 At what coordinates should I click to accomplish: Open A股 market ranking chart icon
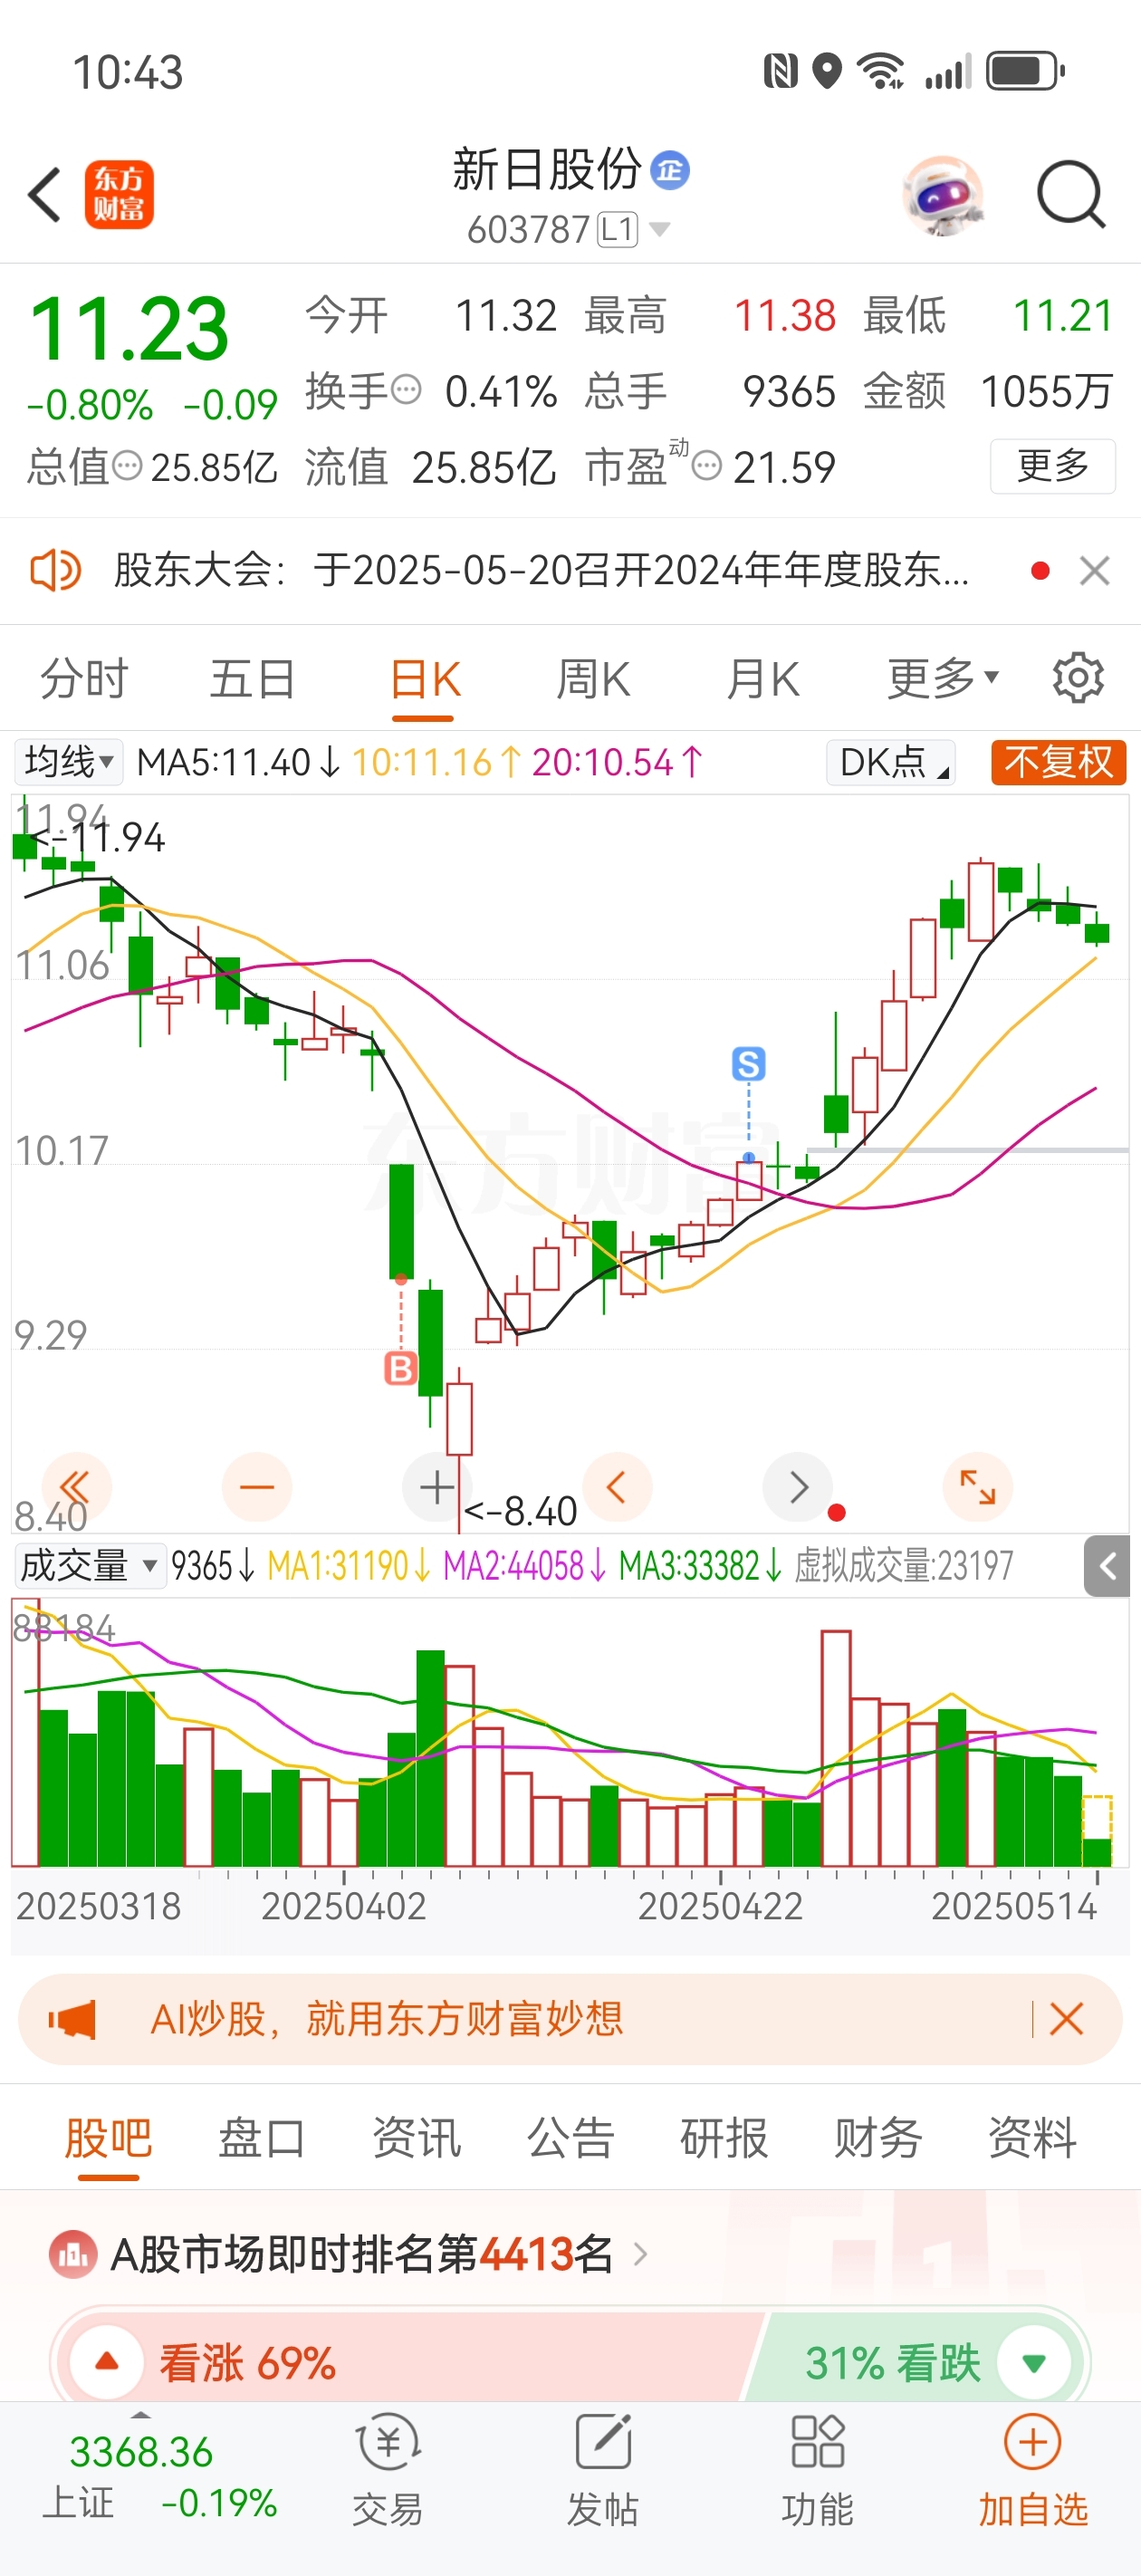[x=73, y=2254]
